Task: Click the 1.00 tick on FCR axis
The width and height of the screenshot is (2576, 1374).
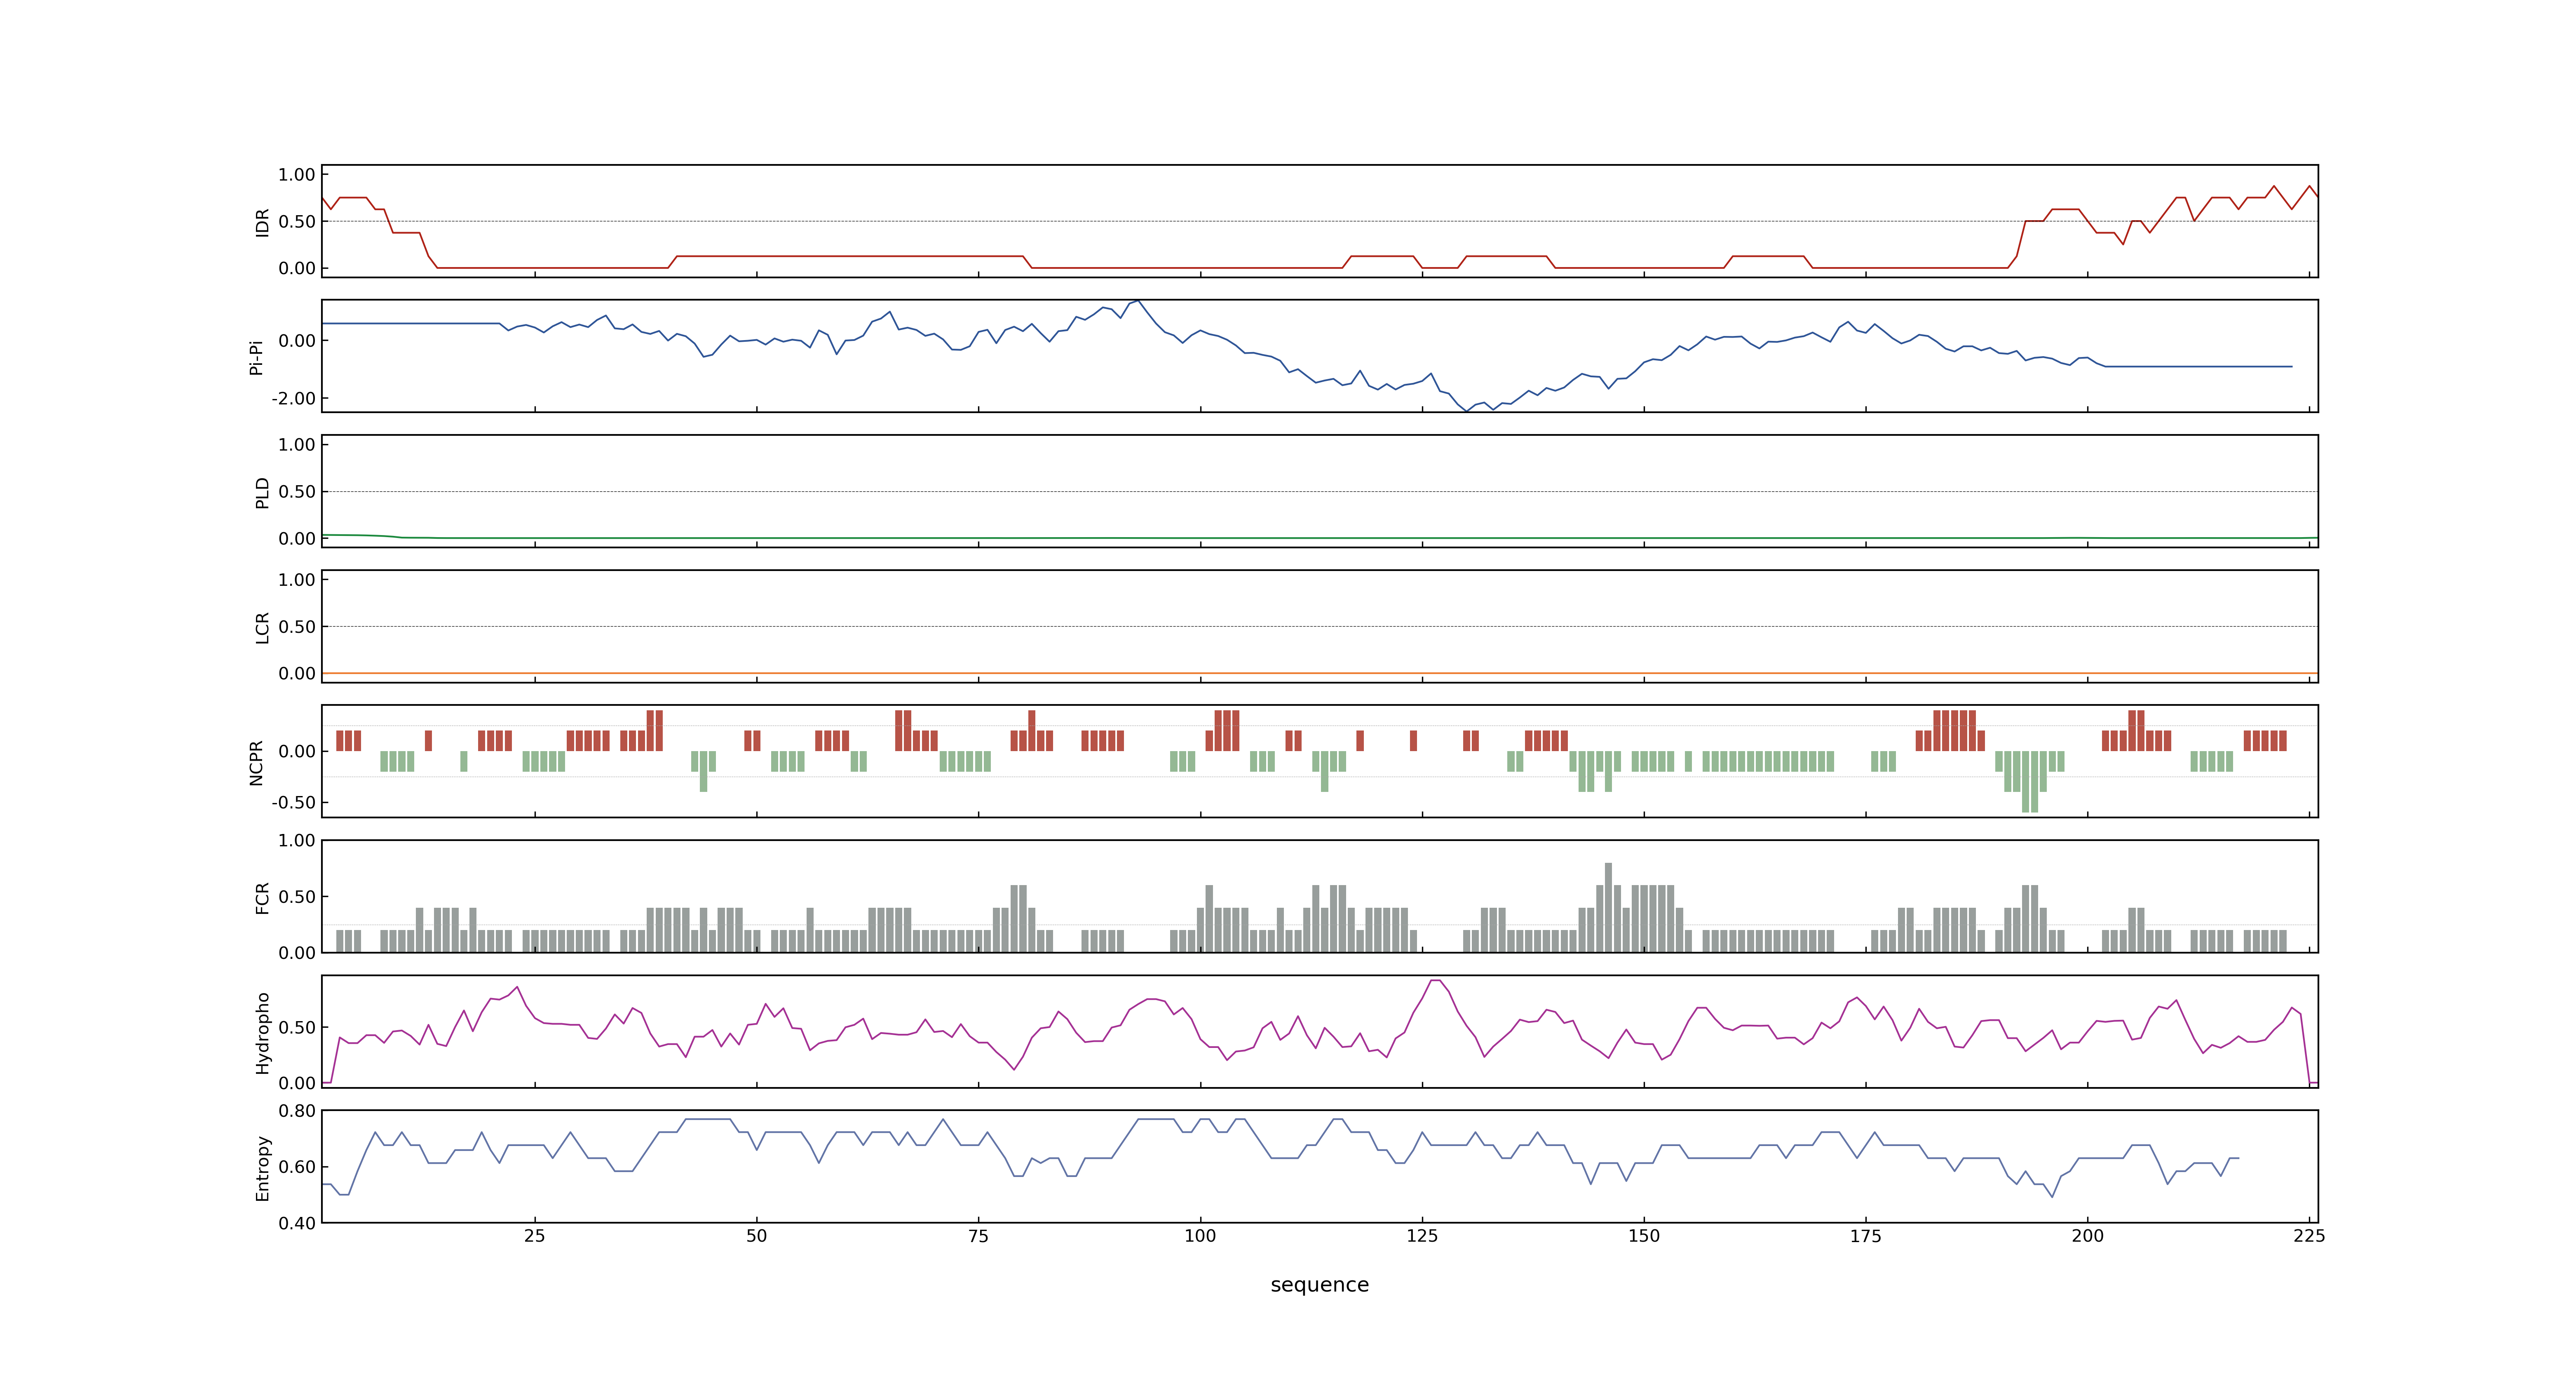Action: point(297,840)
